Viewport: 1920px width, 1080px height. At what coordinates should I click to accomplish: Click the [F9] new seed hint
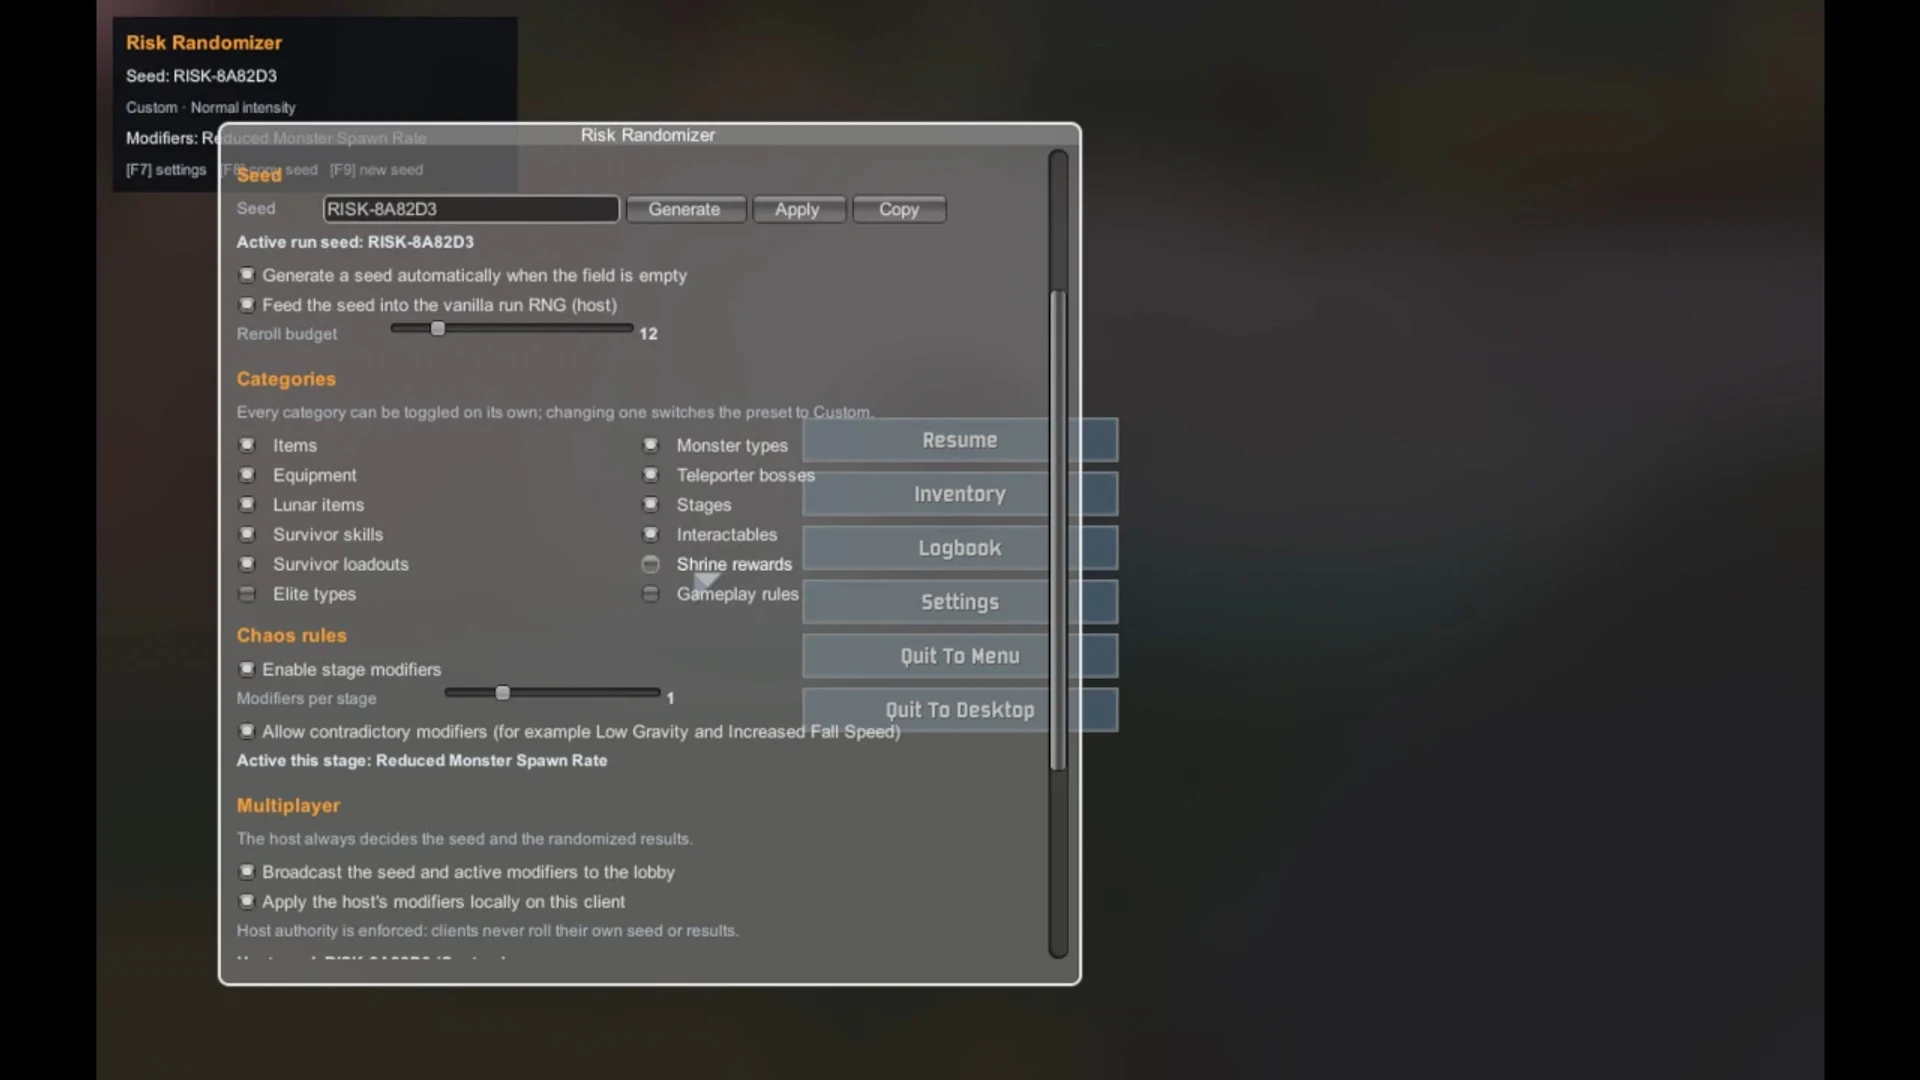[376, 170]
